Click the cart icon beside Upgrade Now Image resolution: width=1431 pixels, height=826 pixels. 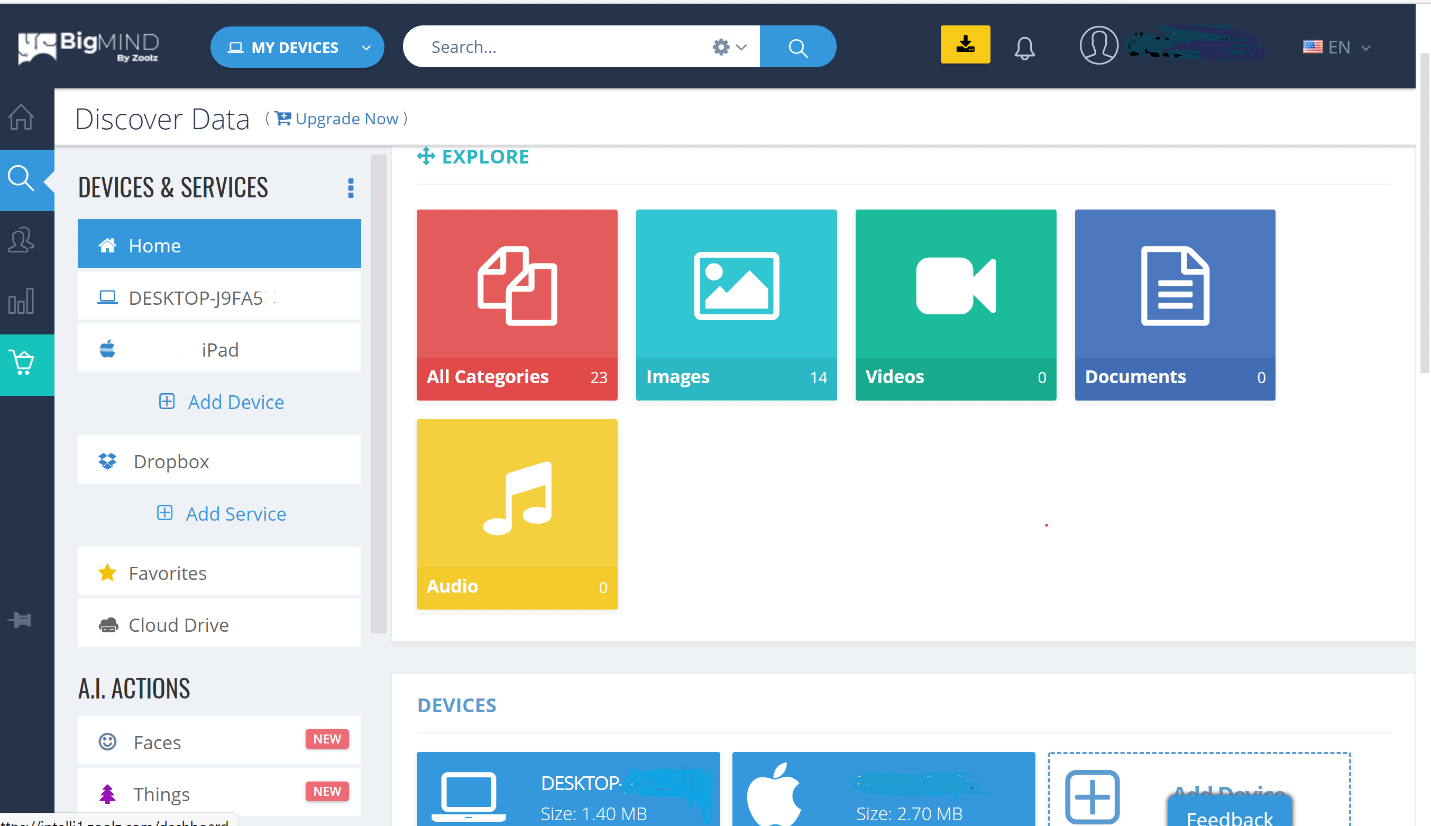coord(283,118)
